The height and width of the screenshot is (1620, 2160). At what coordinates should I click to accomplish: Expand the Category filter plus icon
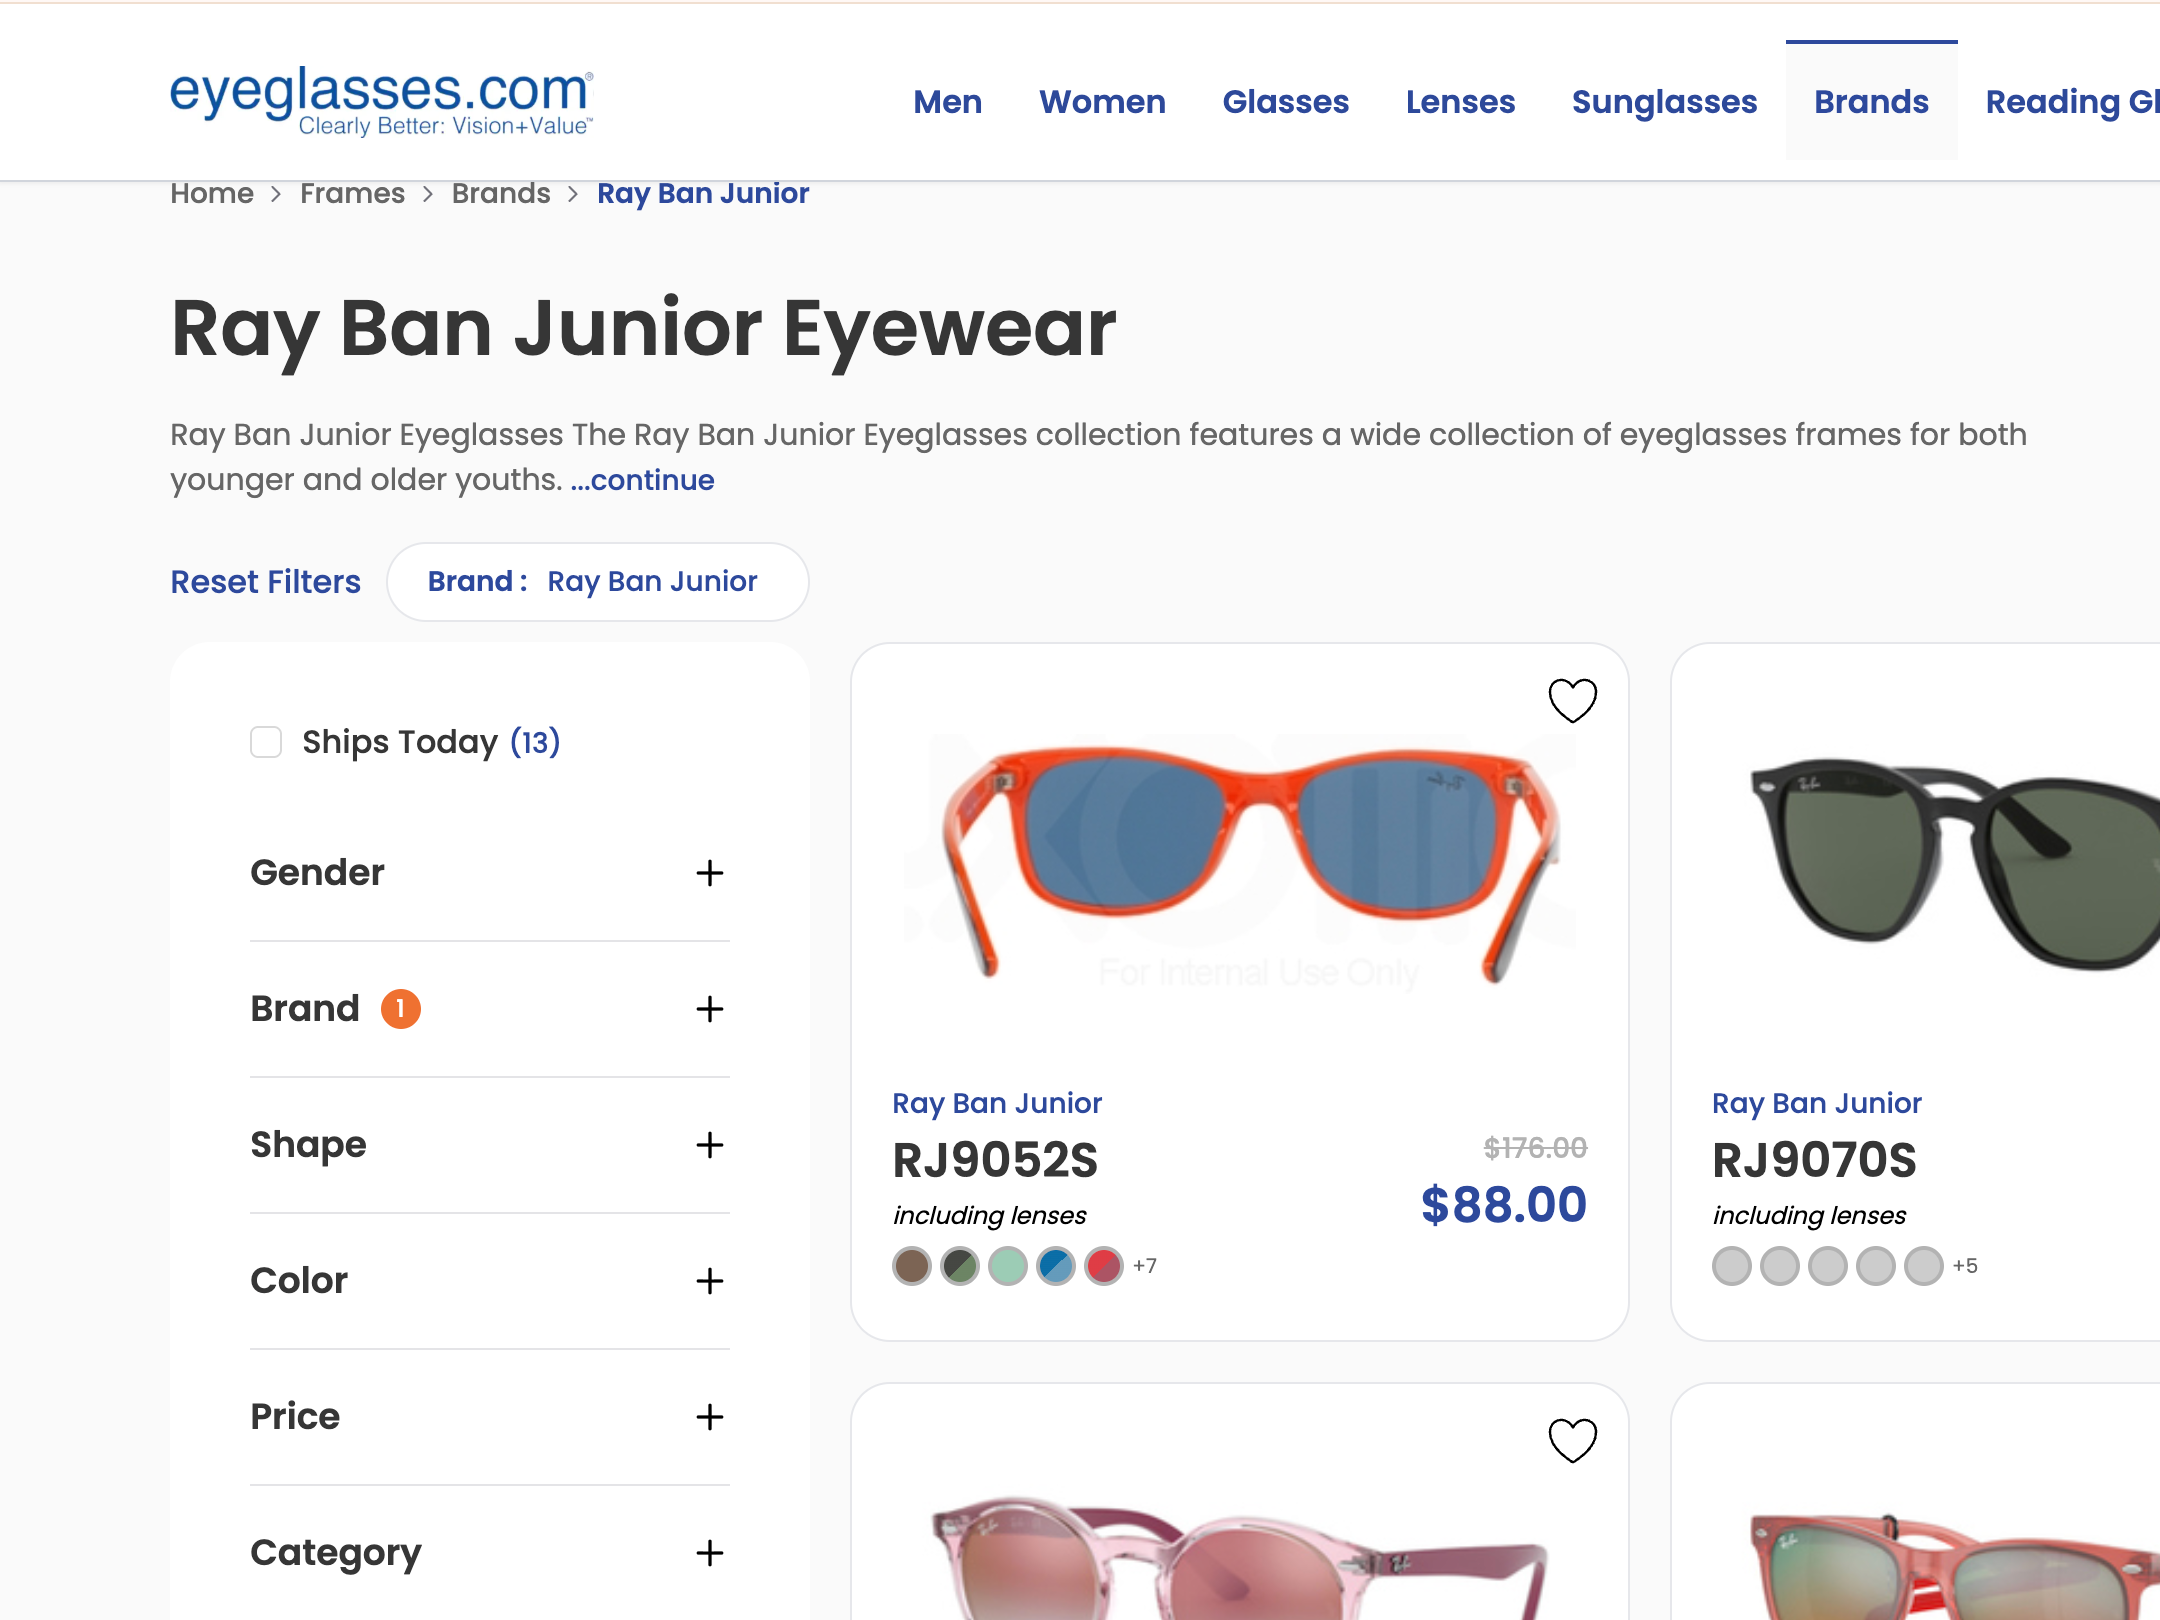click(x=710, y=1553)
